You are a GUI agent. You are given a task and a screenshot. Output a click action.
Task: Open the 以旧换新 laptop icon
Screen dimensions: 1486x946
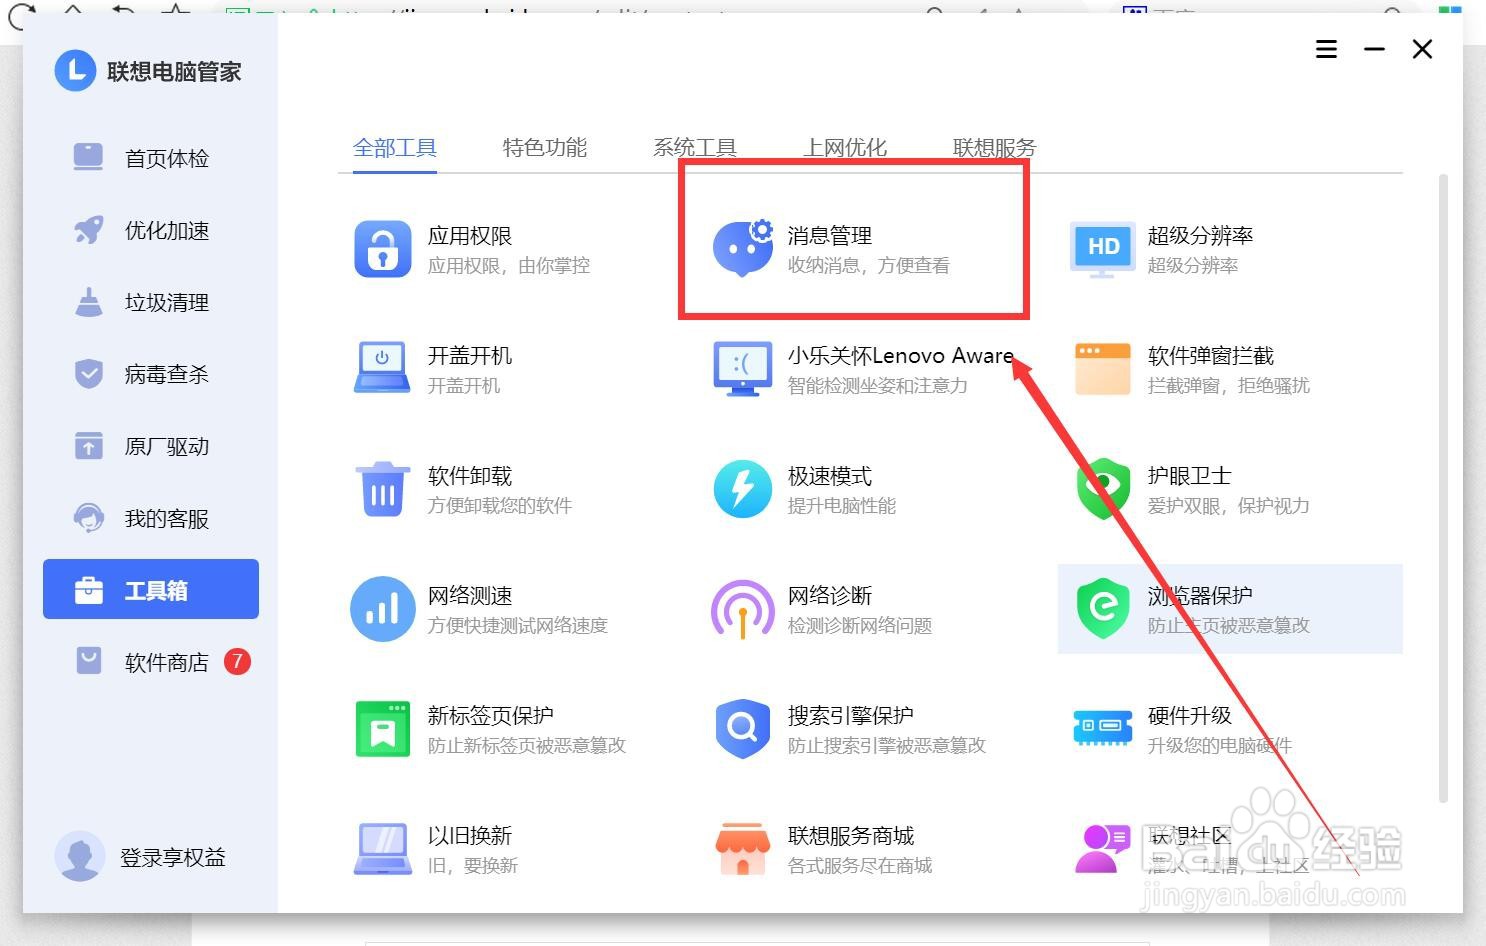382,848
